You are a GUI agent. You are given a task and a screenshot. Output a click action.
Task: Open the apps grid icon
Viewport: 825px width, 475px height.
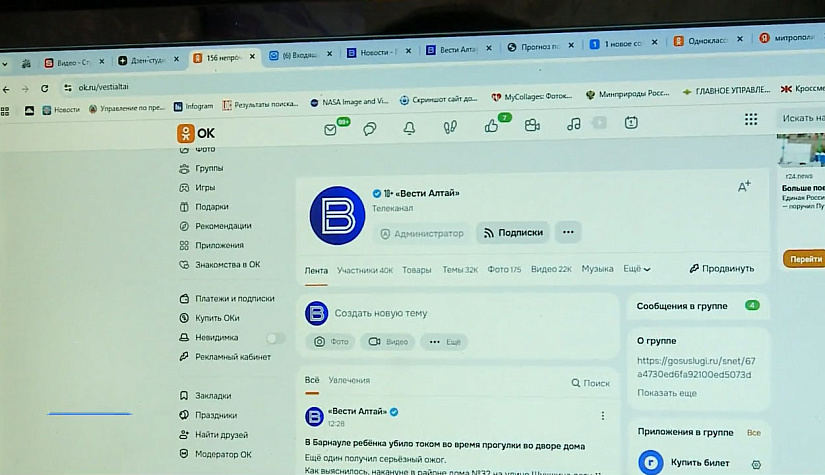pyautogui.click(x=751, y=119)
